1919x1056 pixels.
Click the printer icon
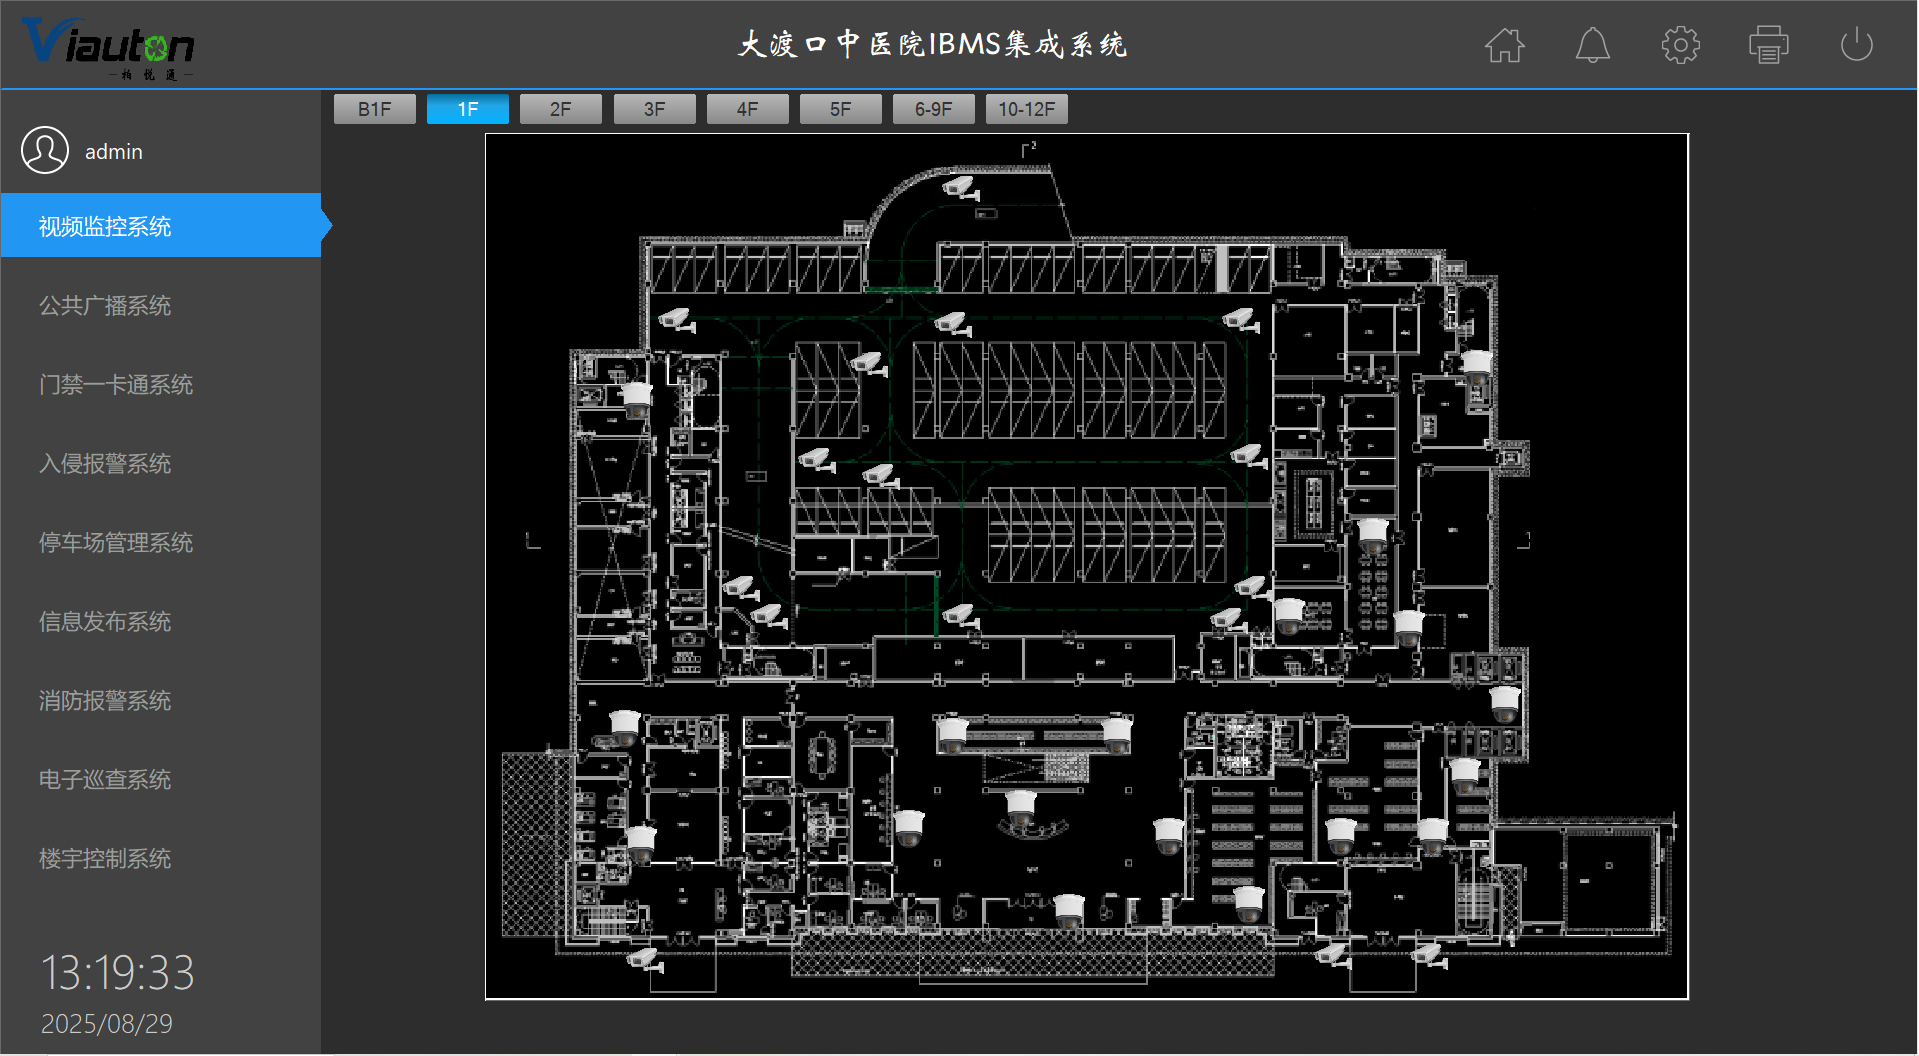1768,45
